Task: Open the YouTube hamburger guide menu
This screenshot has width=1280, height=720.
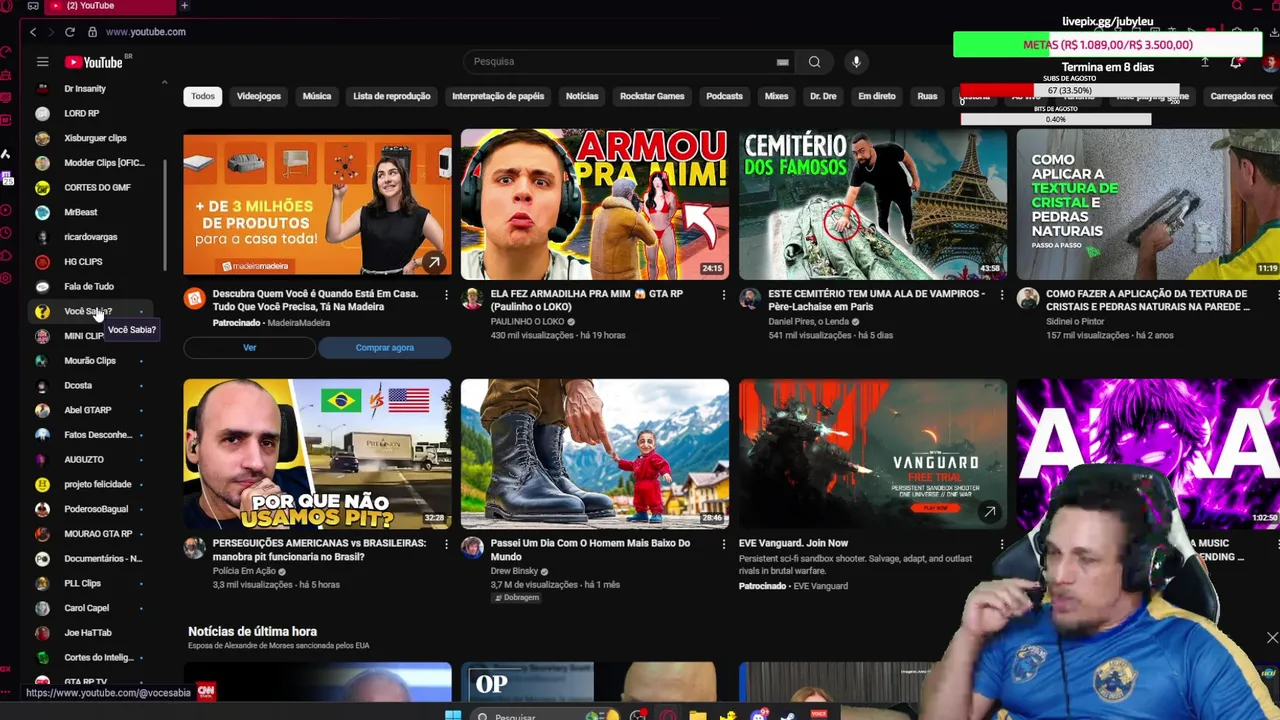Action: point(42,62)
